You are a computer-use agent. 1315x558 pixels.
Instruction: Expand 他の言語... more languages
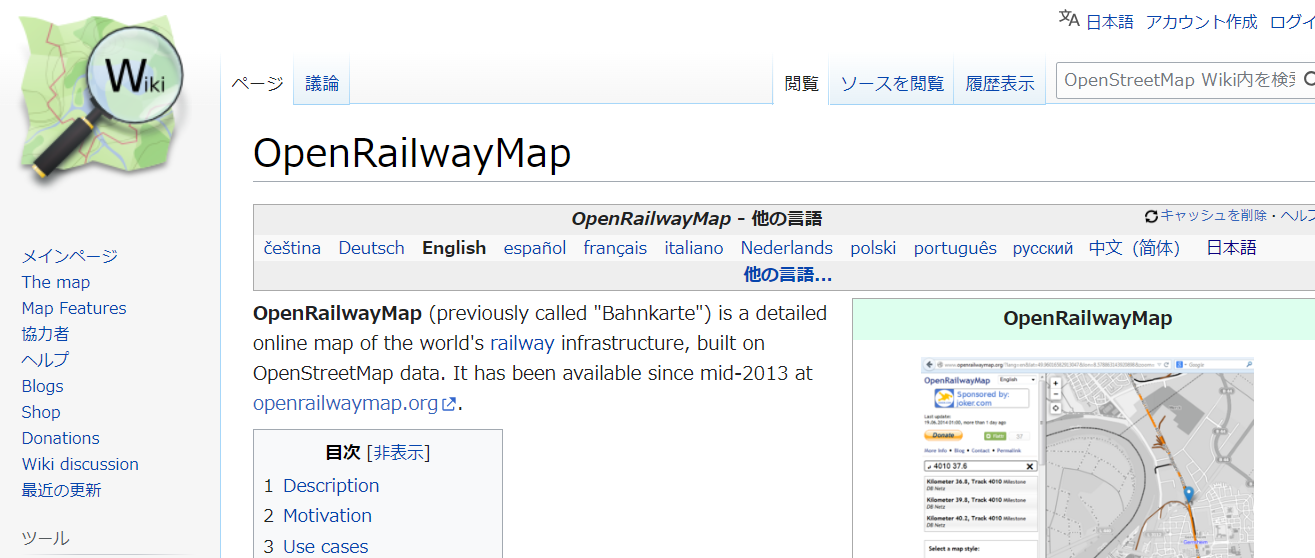(788, 274)
